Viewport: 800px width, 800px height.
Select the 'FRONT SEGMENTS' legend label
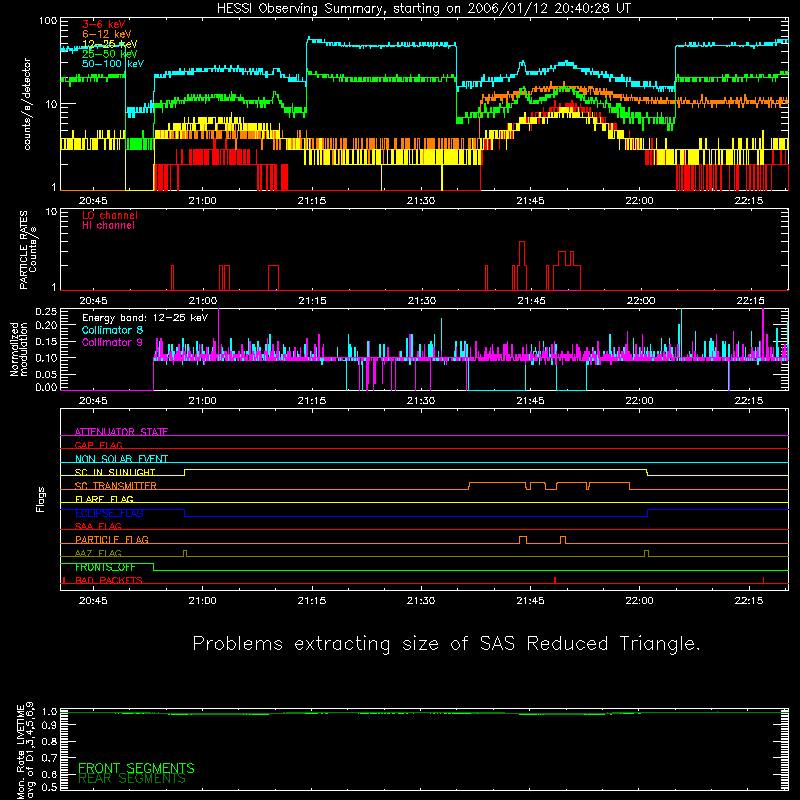click(136, 768)
